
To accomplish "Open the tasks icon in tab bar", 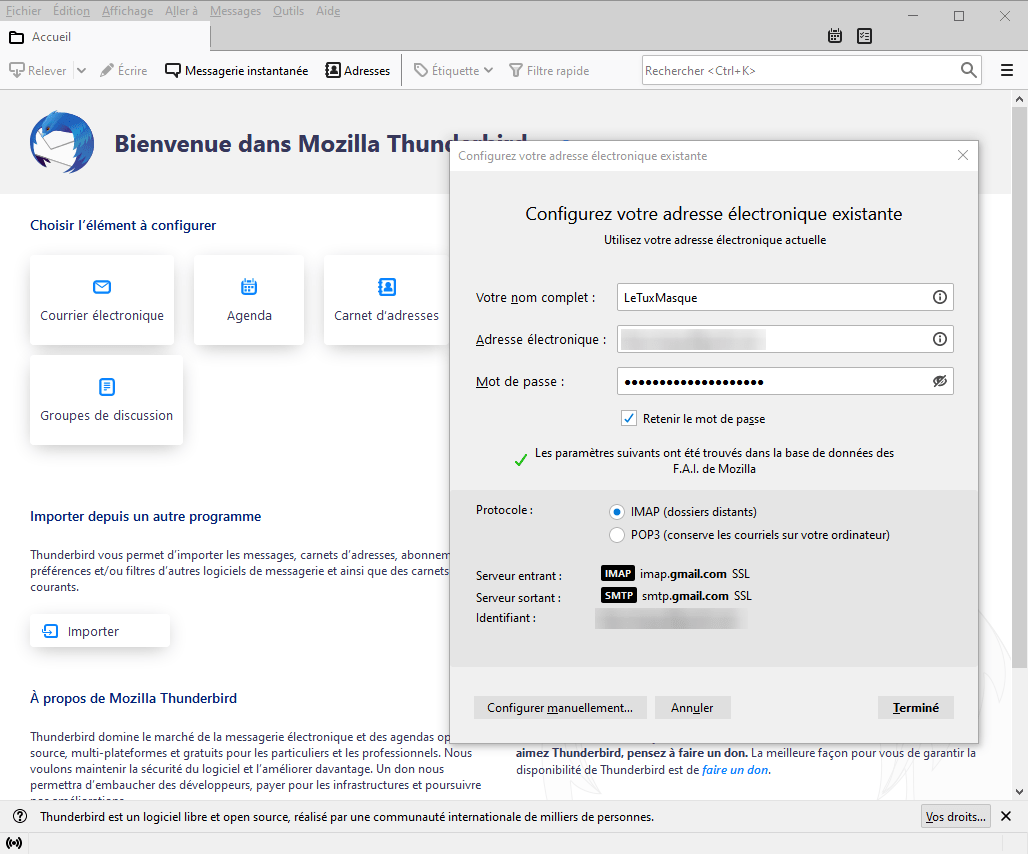I will tap(865, 36).
